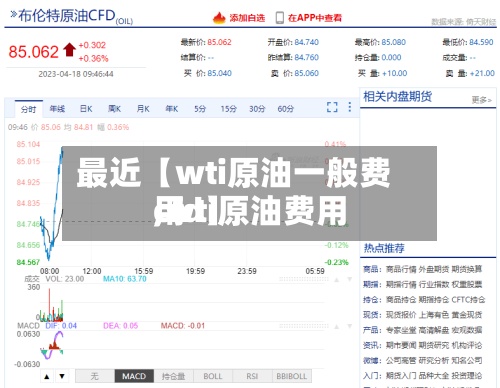
Task: Switch to the 月K tab
Action: tap(143, 109)
